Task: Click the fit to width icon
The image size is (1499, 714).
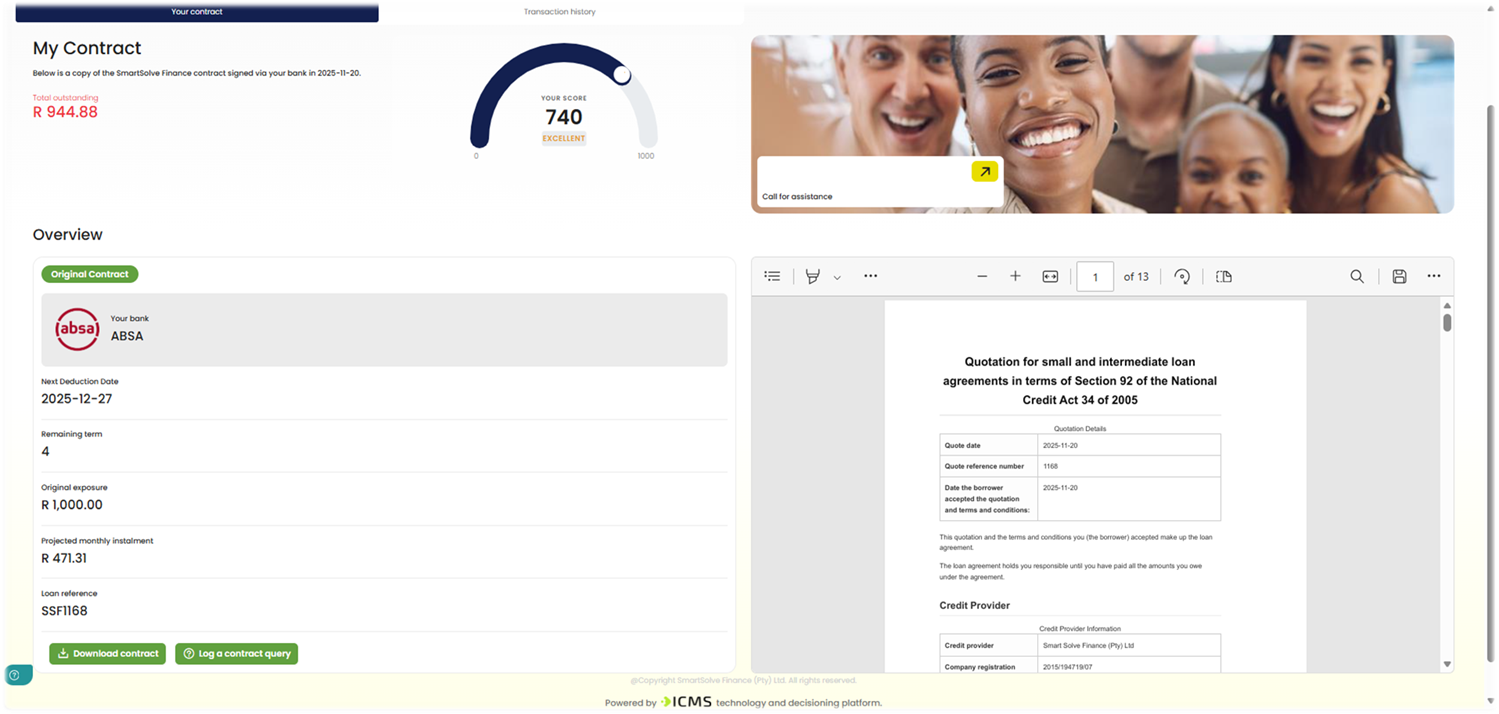Action: (x=1050, y=276)
